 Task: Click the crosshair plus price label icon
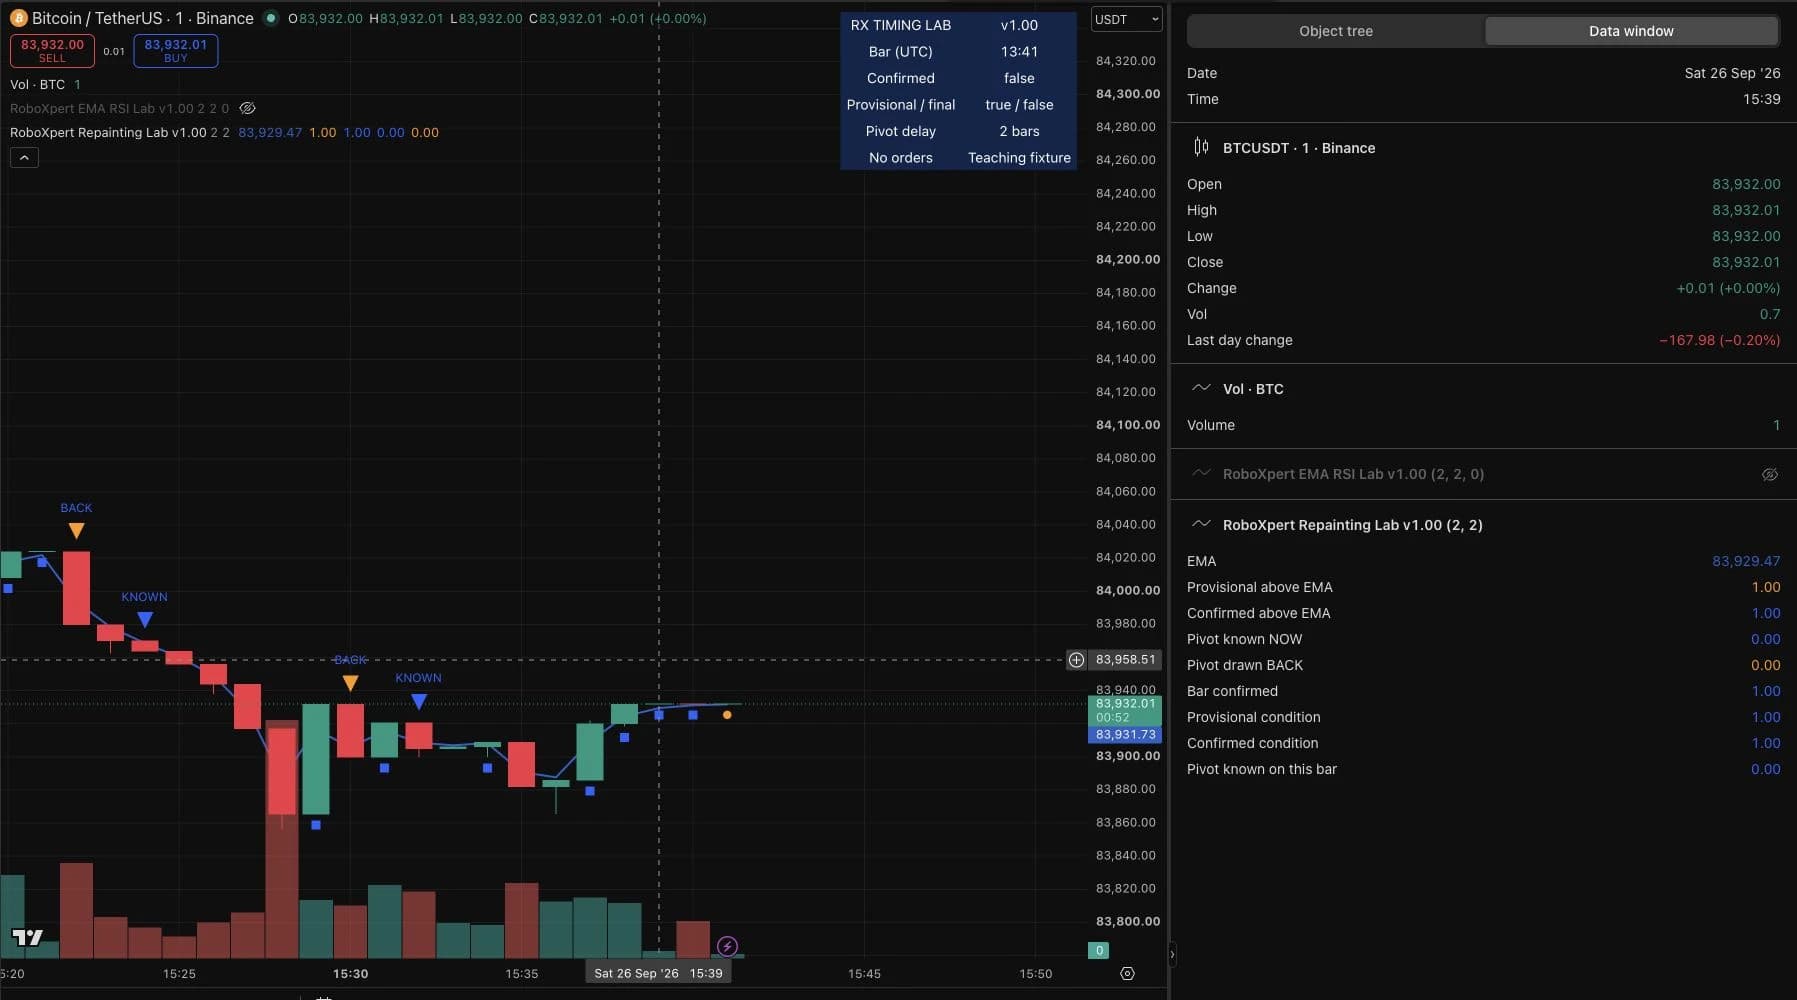[1076, 660]
